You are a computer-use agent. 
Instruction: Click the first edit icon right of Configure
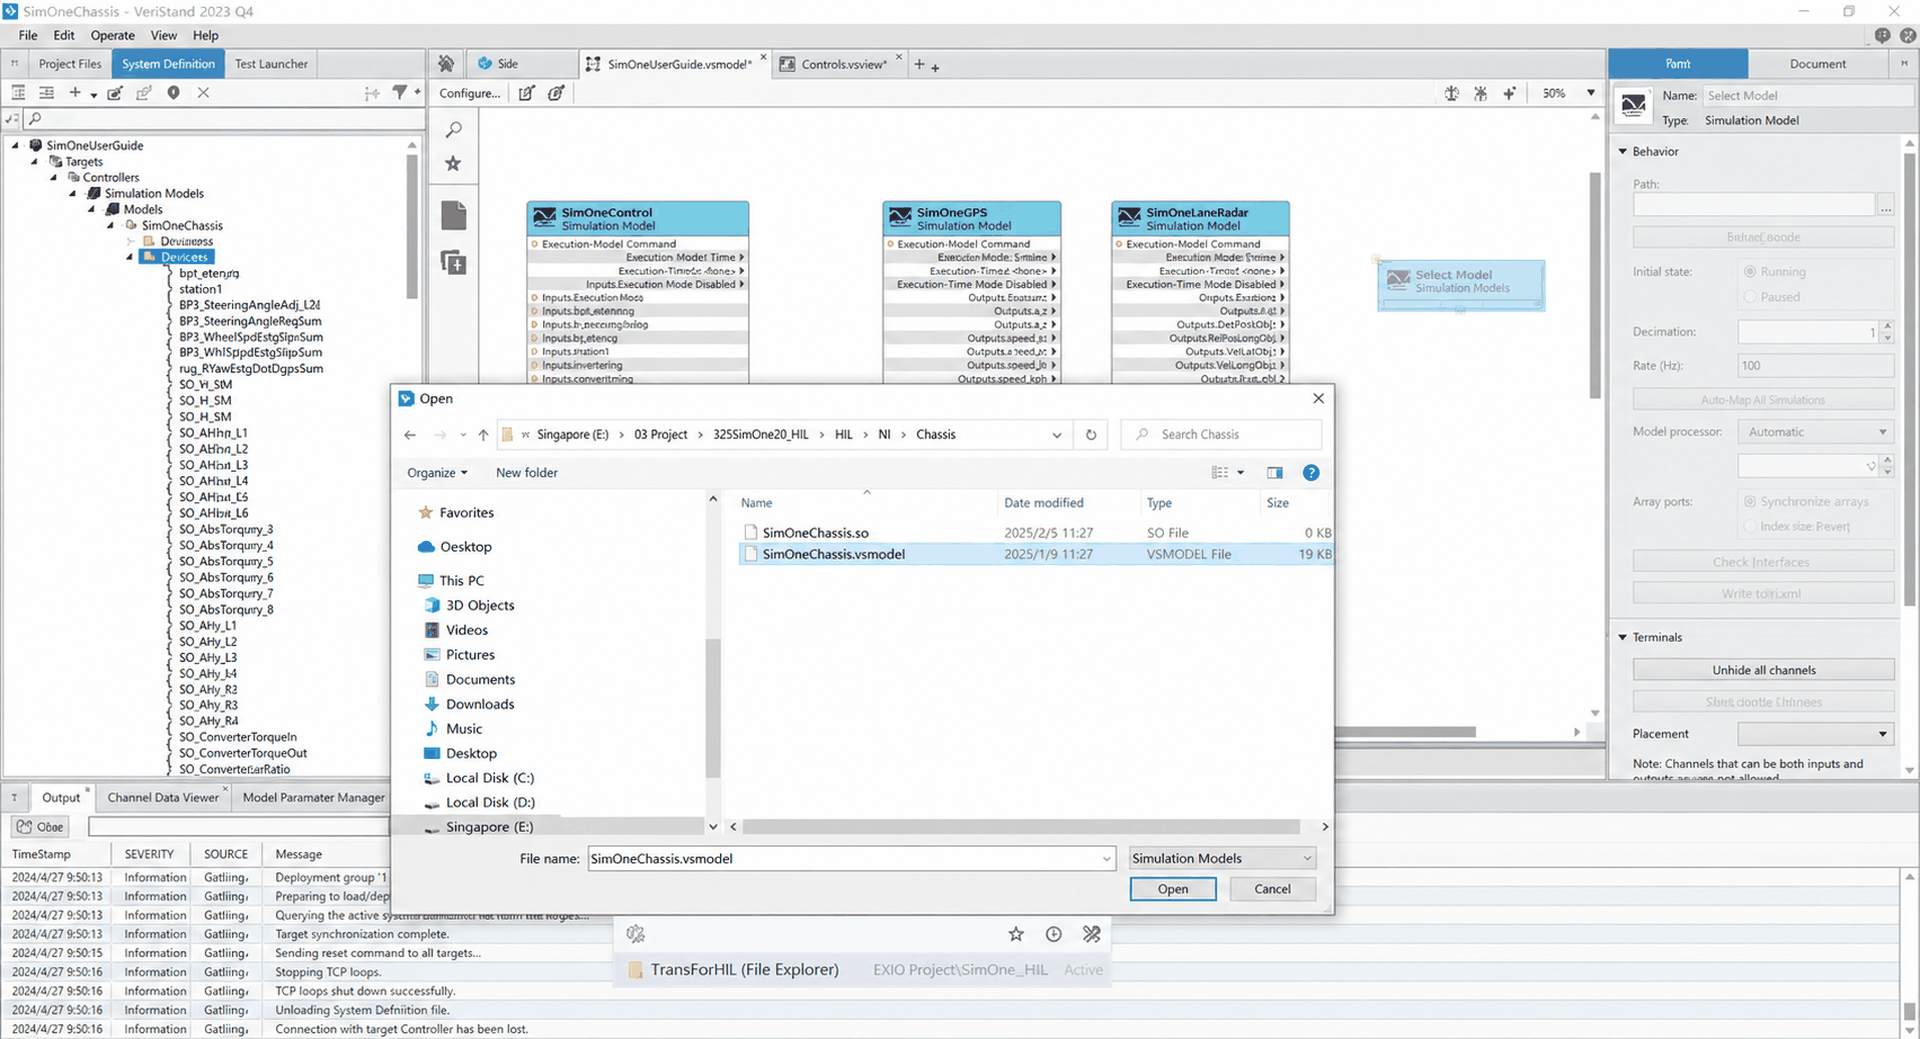click(527, 93)
